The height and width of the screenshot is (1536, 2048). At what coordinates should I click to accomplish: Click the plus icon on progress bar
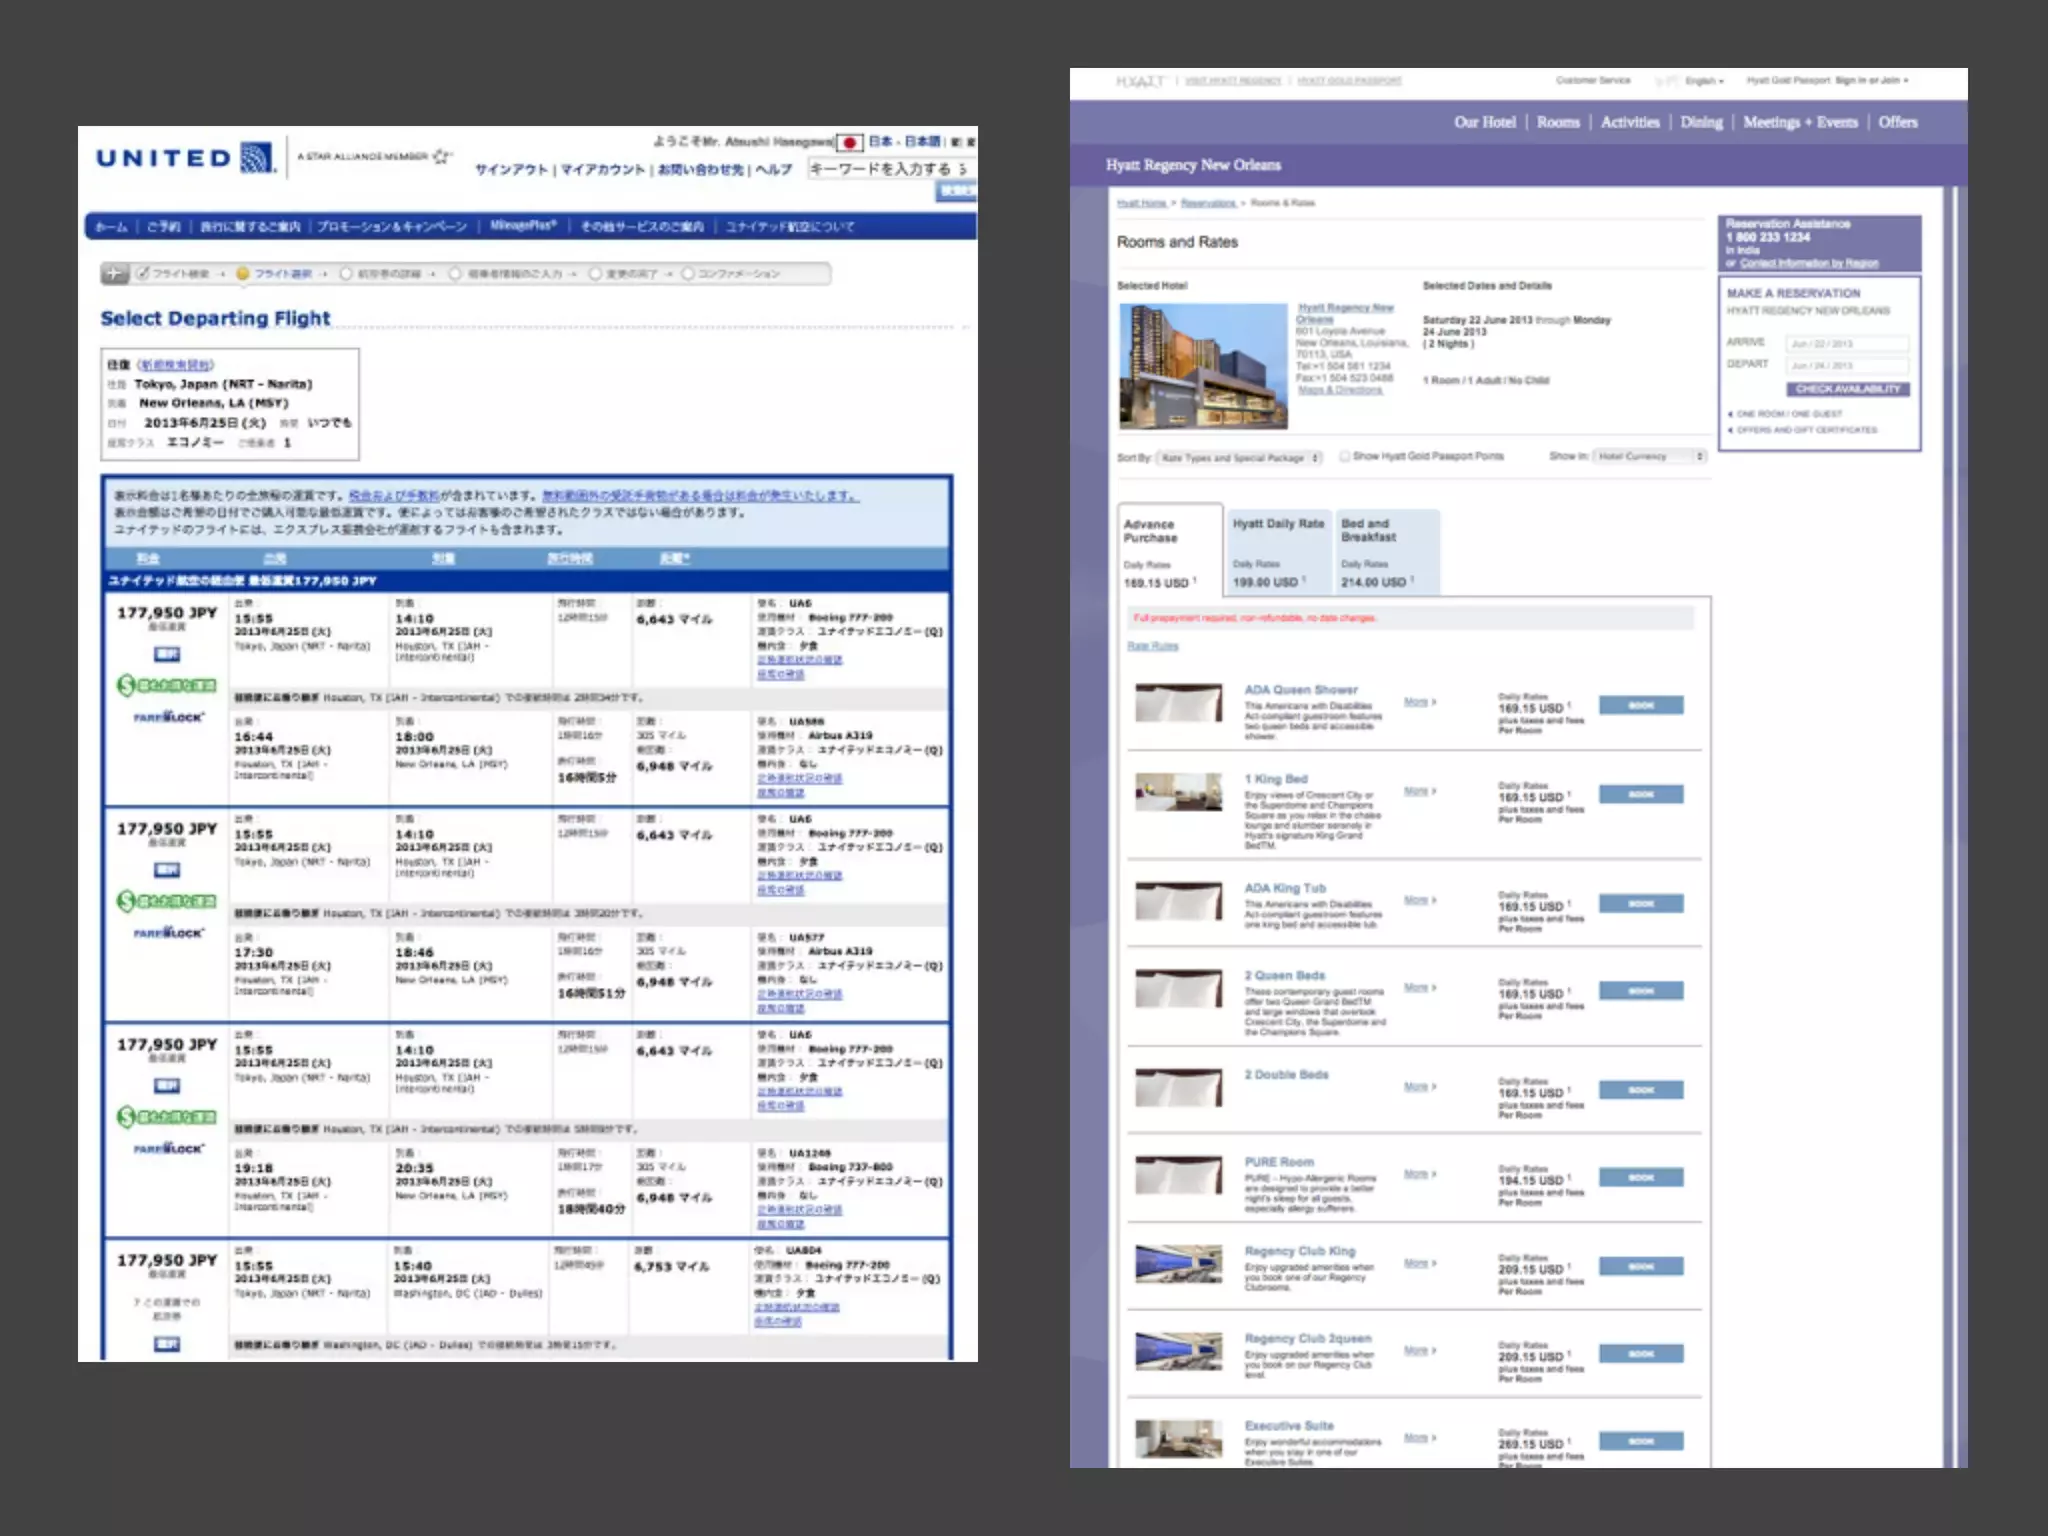[x=116, y=273]
